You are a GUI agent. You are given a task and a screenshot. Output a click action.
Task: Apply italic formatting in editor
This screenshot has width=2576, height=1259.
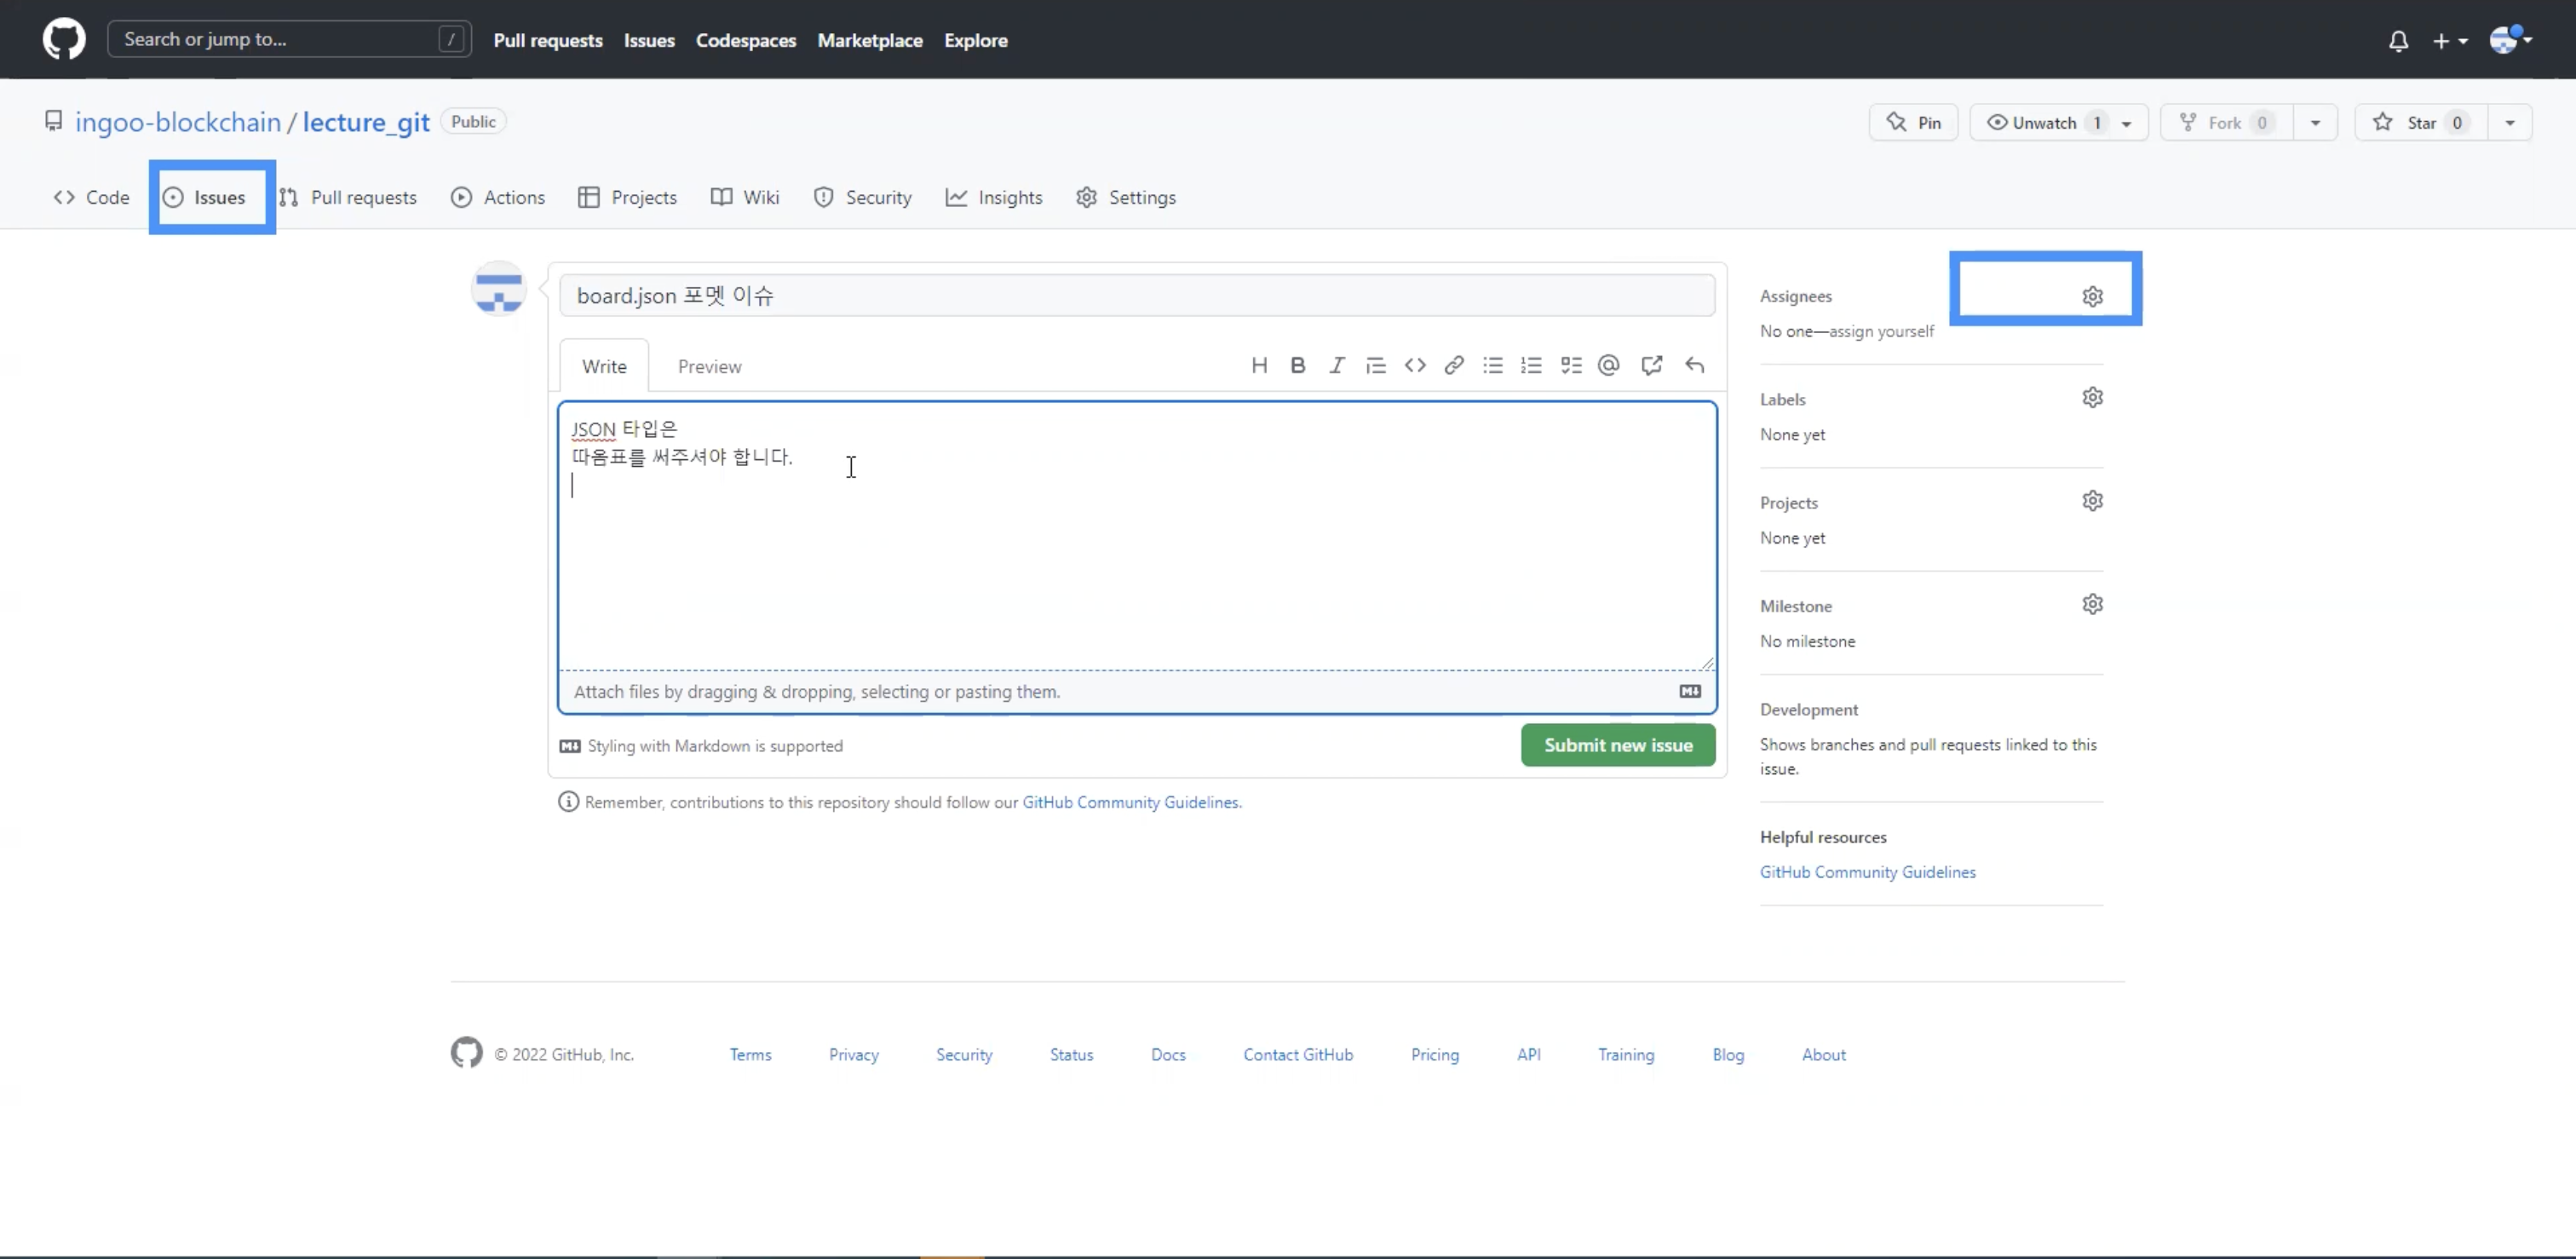point(1337,365)
